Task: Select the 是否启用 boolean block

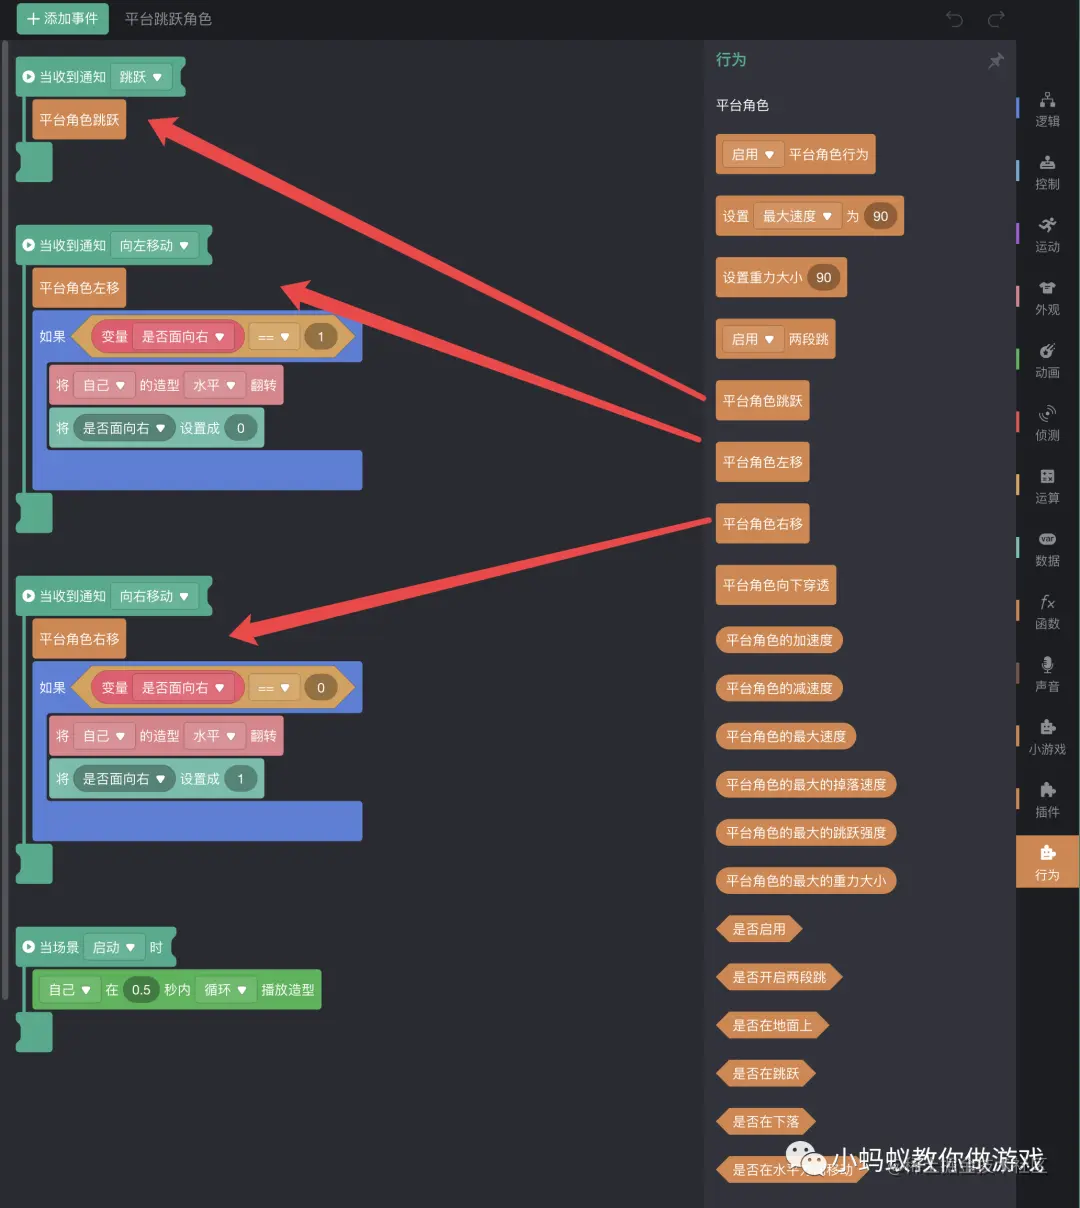Action: pos(759,929)
